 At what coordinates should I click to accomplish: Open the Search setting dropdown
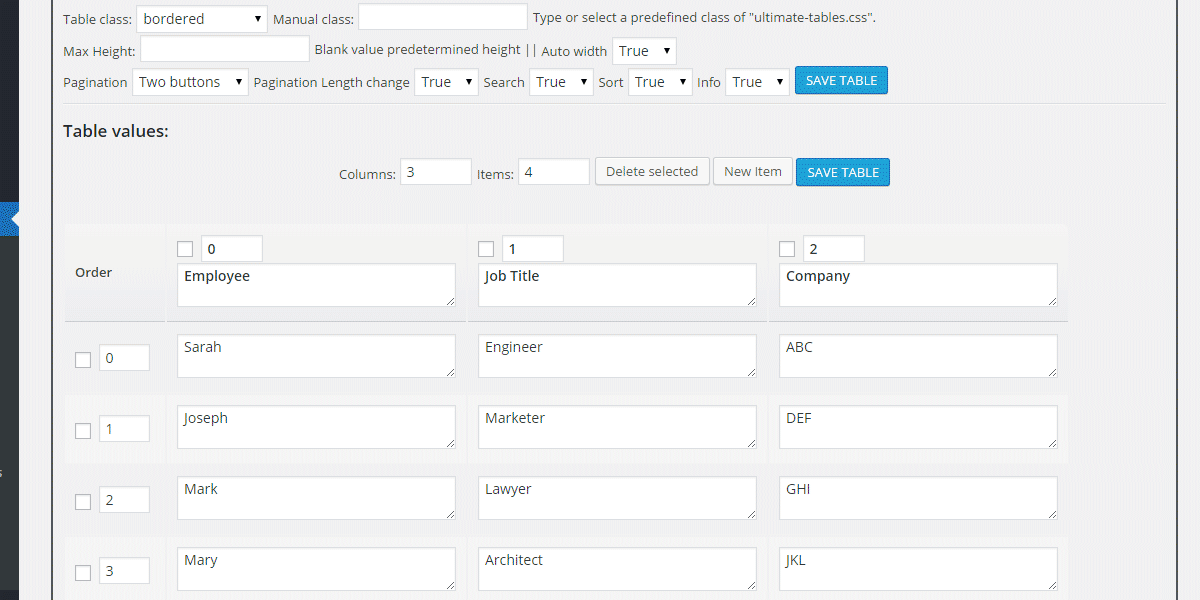[560, 82]
